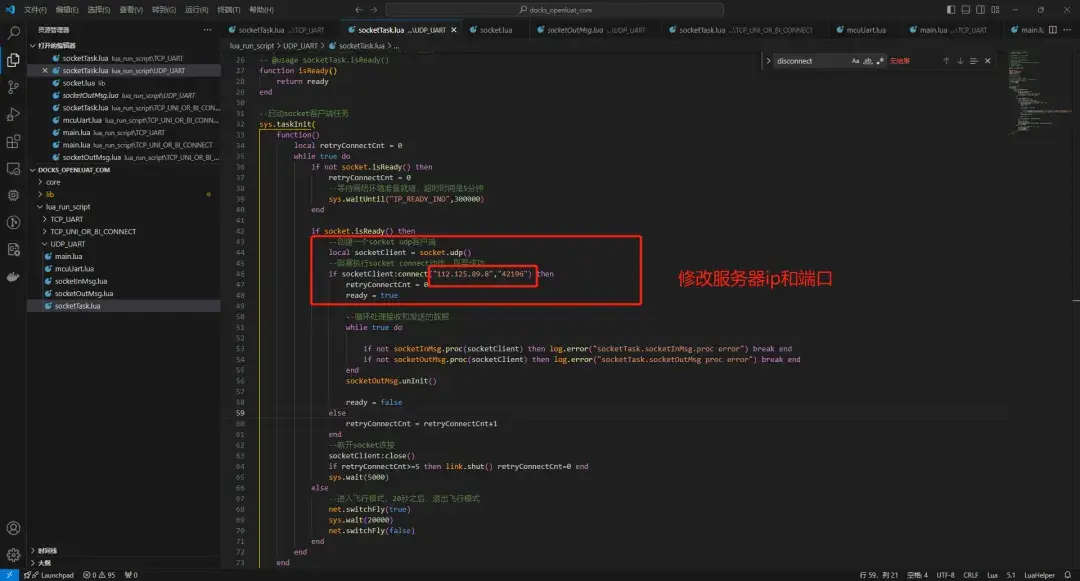Toggle match whole word in find widget

868,61
